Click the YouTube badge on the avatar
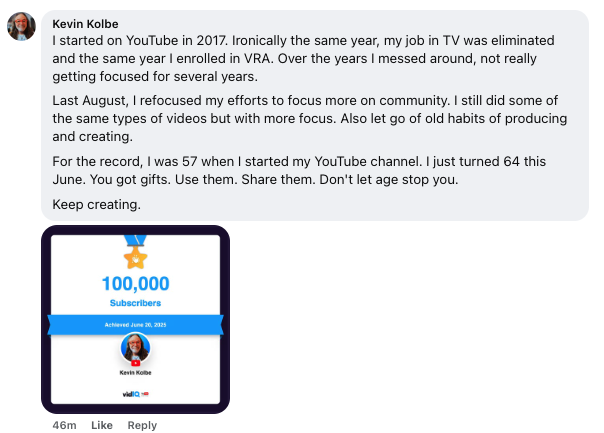 [x=136, y=361]
